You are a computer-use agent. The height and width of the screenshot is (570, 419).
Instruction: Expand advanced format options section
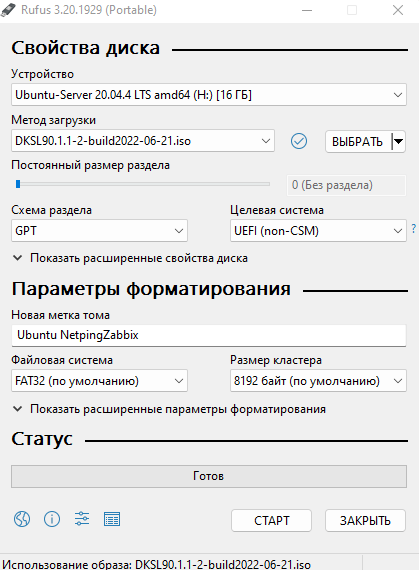point(169,409)
